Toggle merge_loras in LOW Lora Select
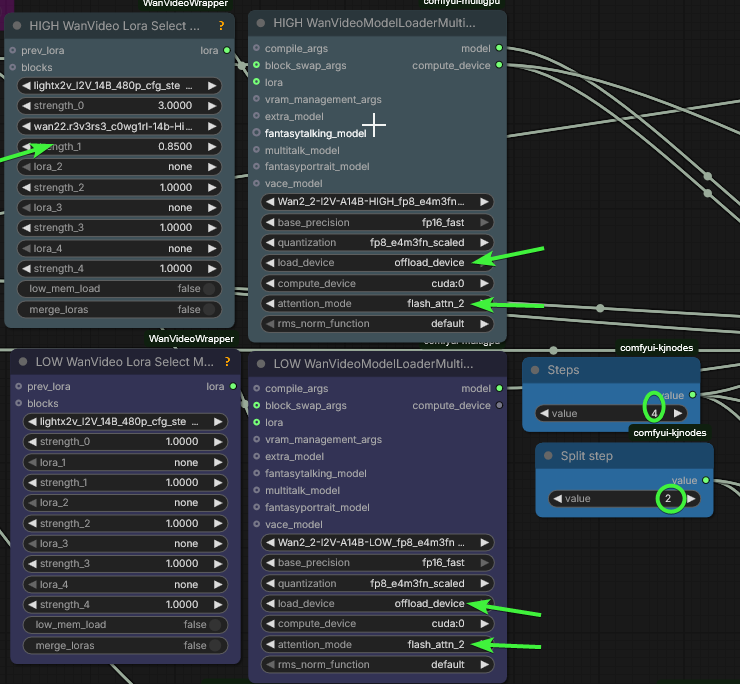740x684 pixels. click(215, 646)
